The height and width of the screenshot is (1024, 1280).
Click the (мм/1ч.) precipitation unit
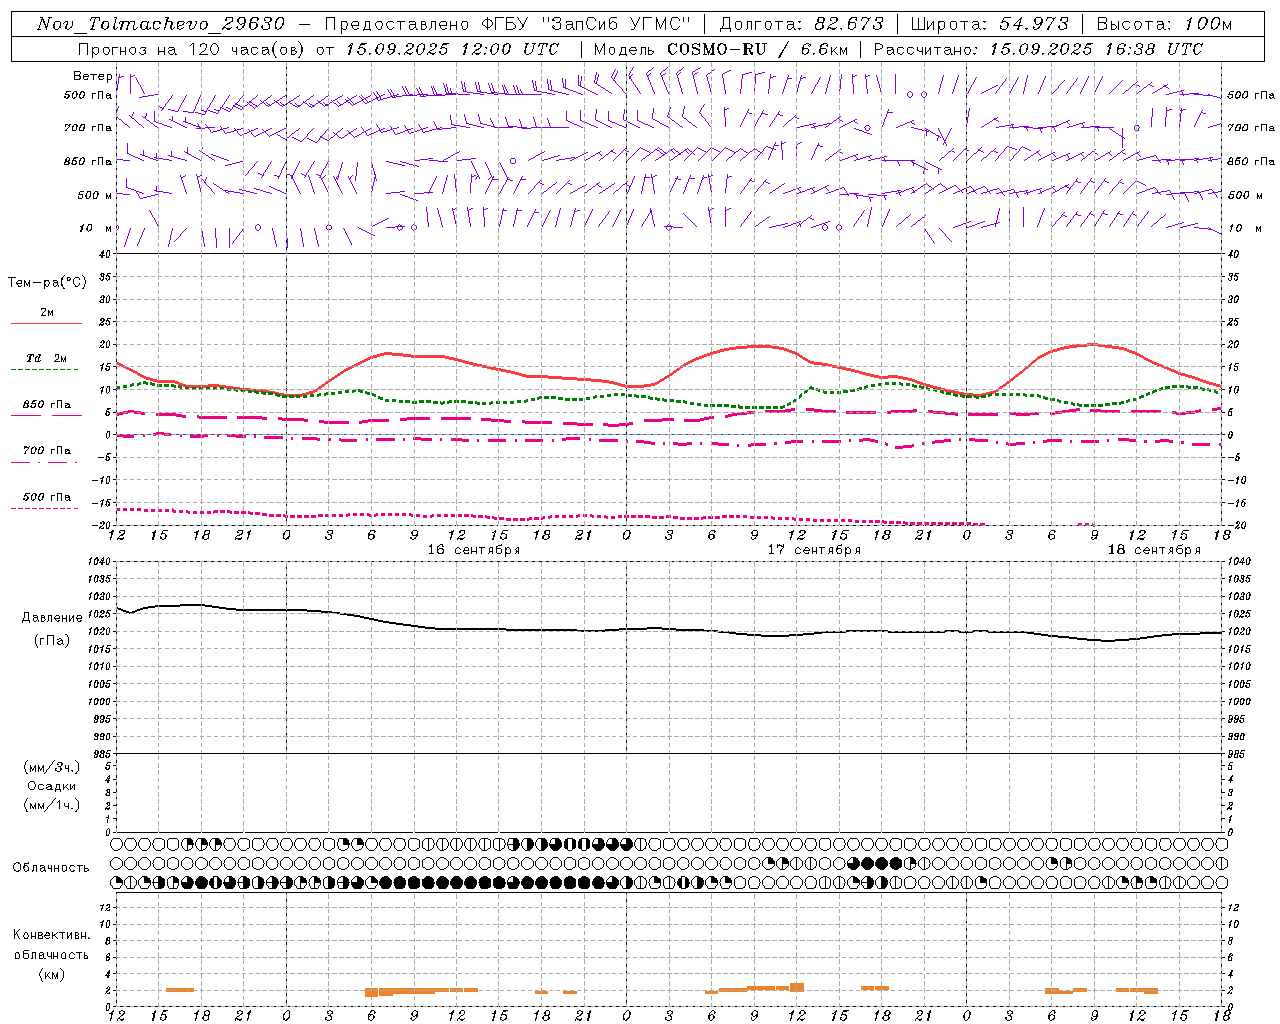[x=52, y=805]
